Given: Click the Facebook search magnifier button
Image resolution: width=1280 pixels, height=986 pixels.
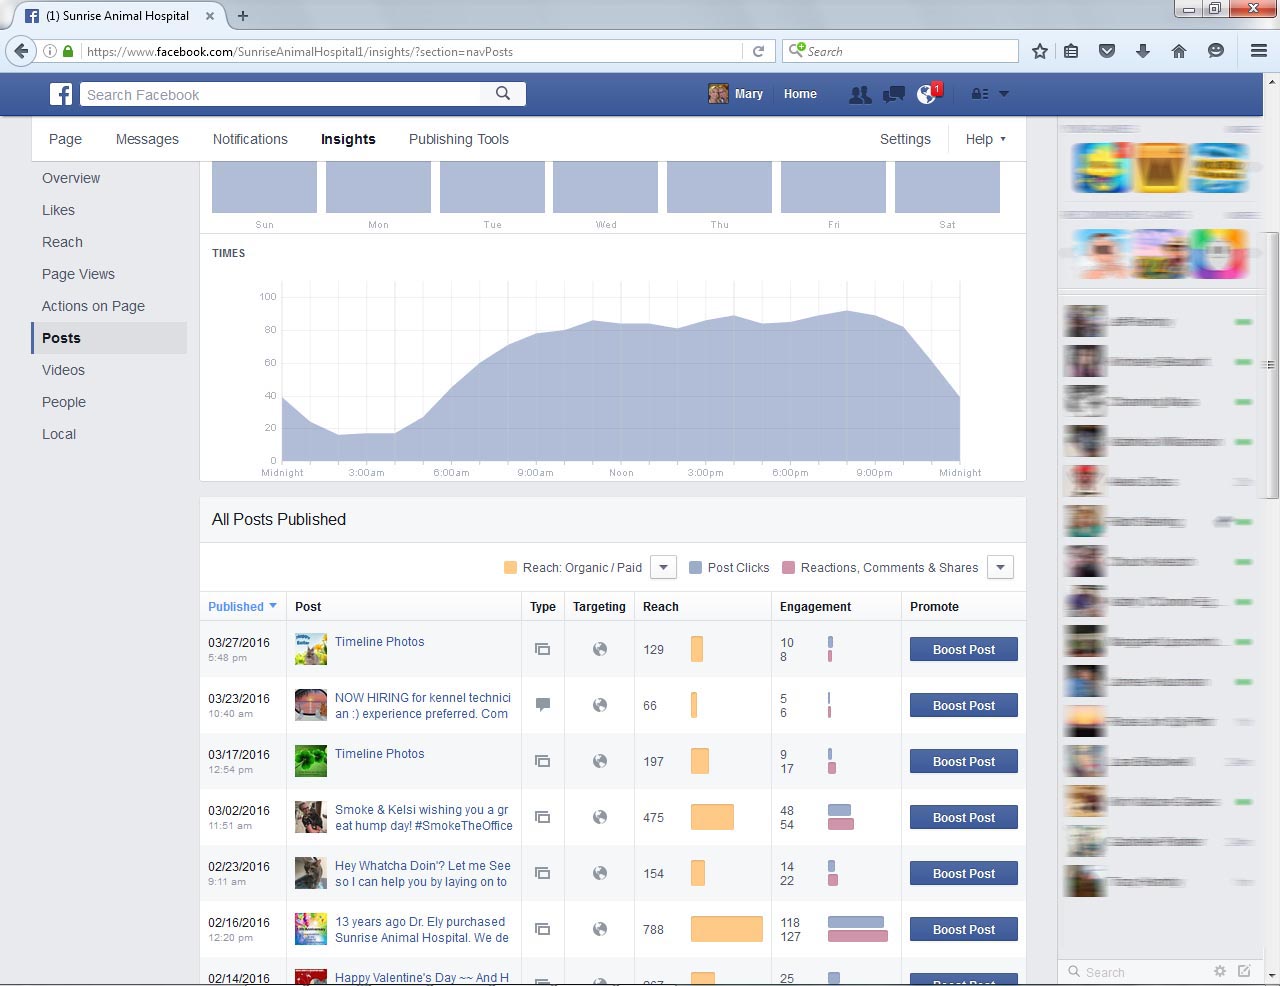Looking at the screenshot, I should click(503, 94).
